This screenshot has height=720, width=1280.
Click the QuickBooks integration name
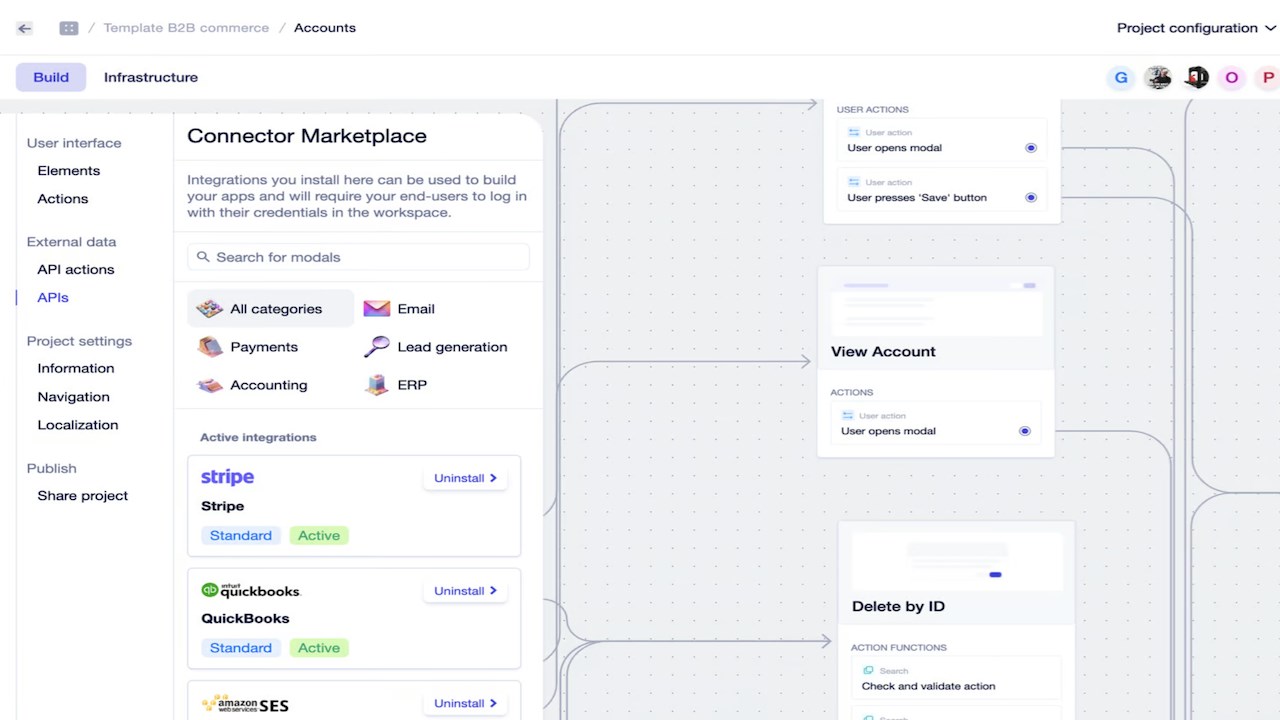pyautogui.click(x=245, y=618)
